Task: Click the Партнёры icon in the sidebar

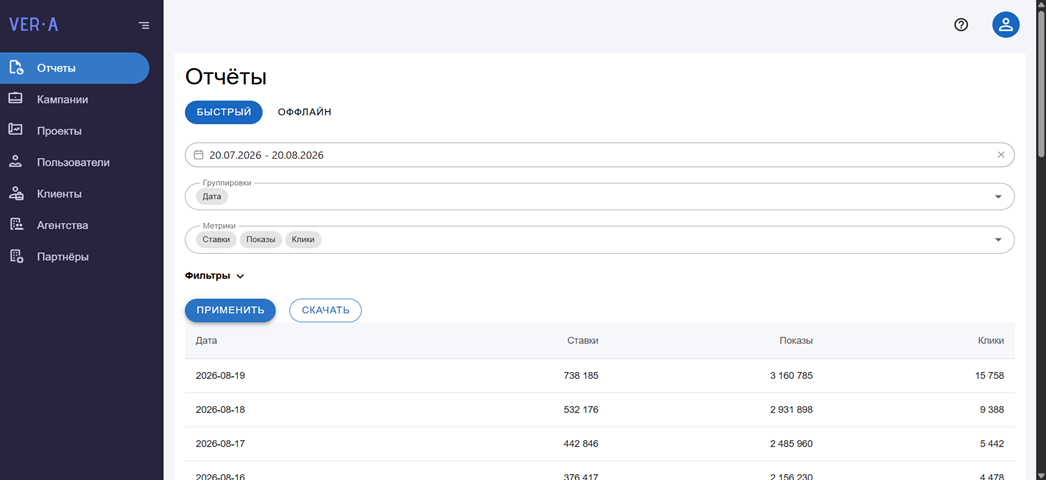Action: (15, 257)
